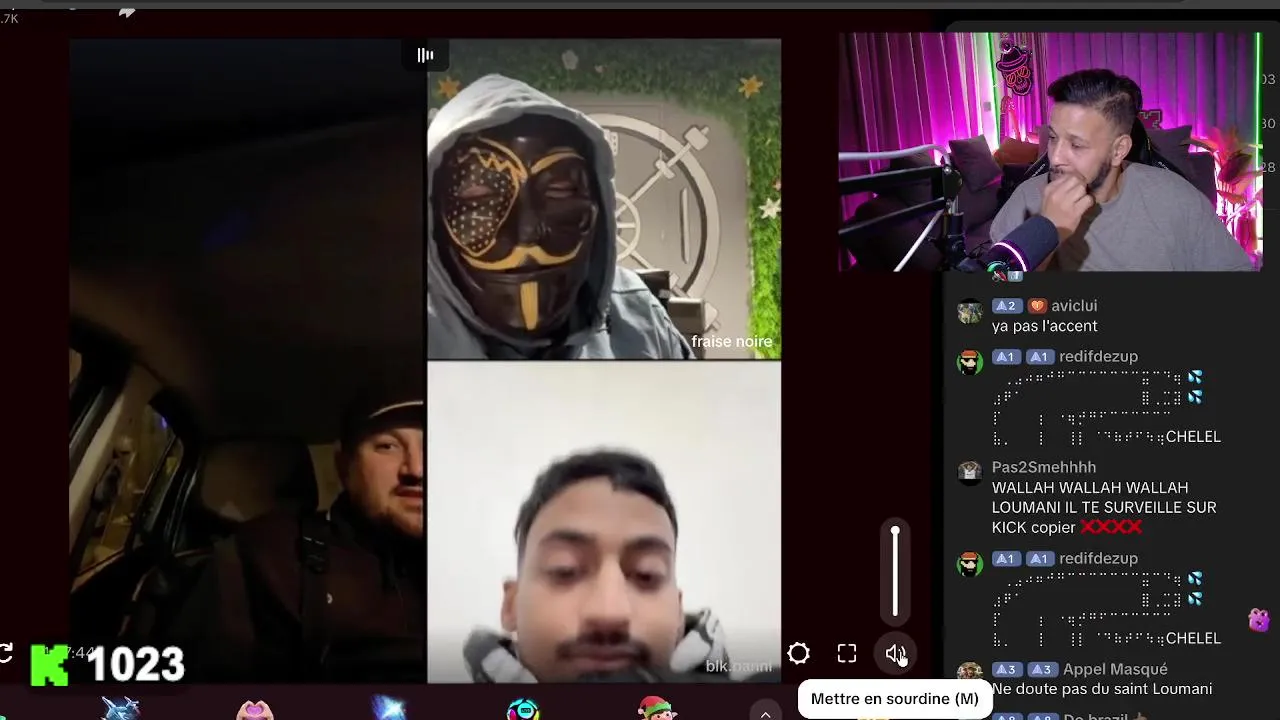This screenshot has width=1280, height=720.
Task: Open Pas2Smehhhh's chat profile
Action: click(1044, 467)
